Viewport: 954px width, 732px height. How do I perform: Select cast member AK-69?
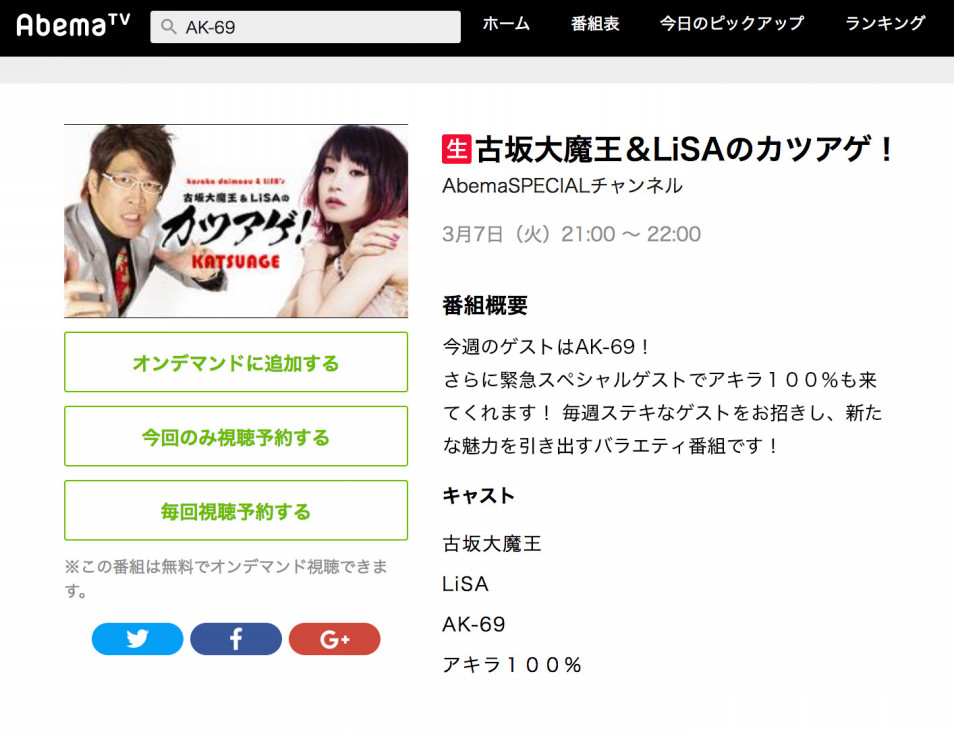click(x=474, y=624)
